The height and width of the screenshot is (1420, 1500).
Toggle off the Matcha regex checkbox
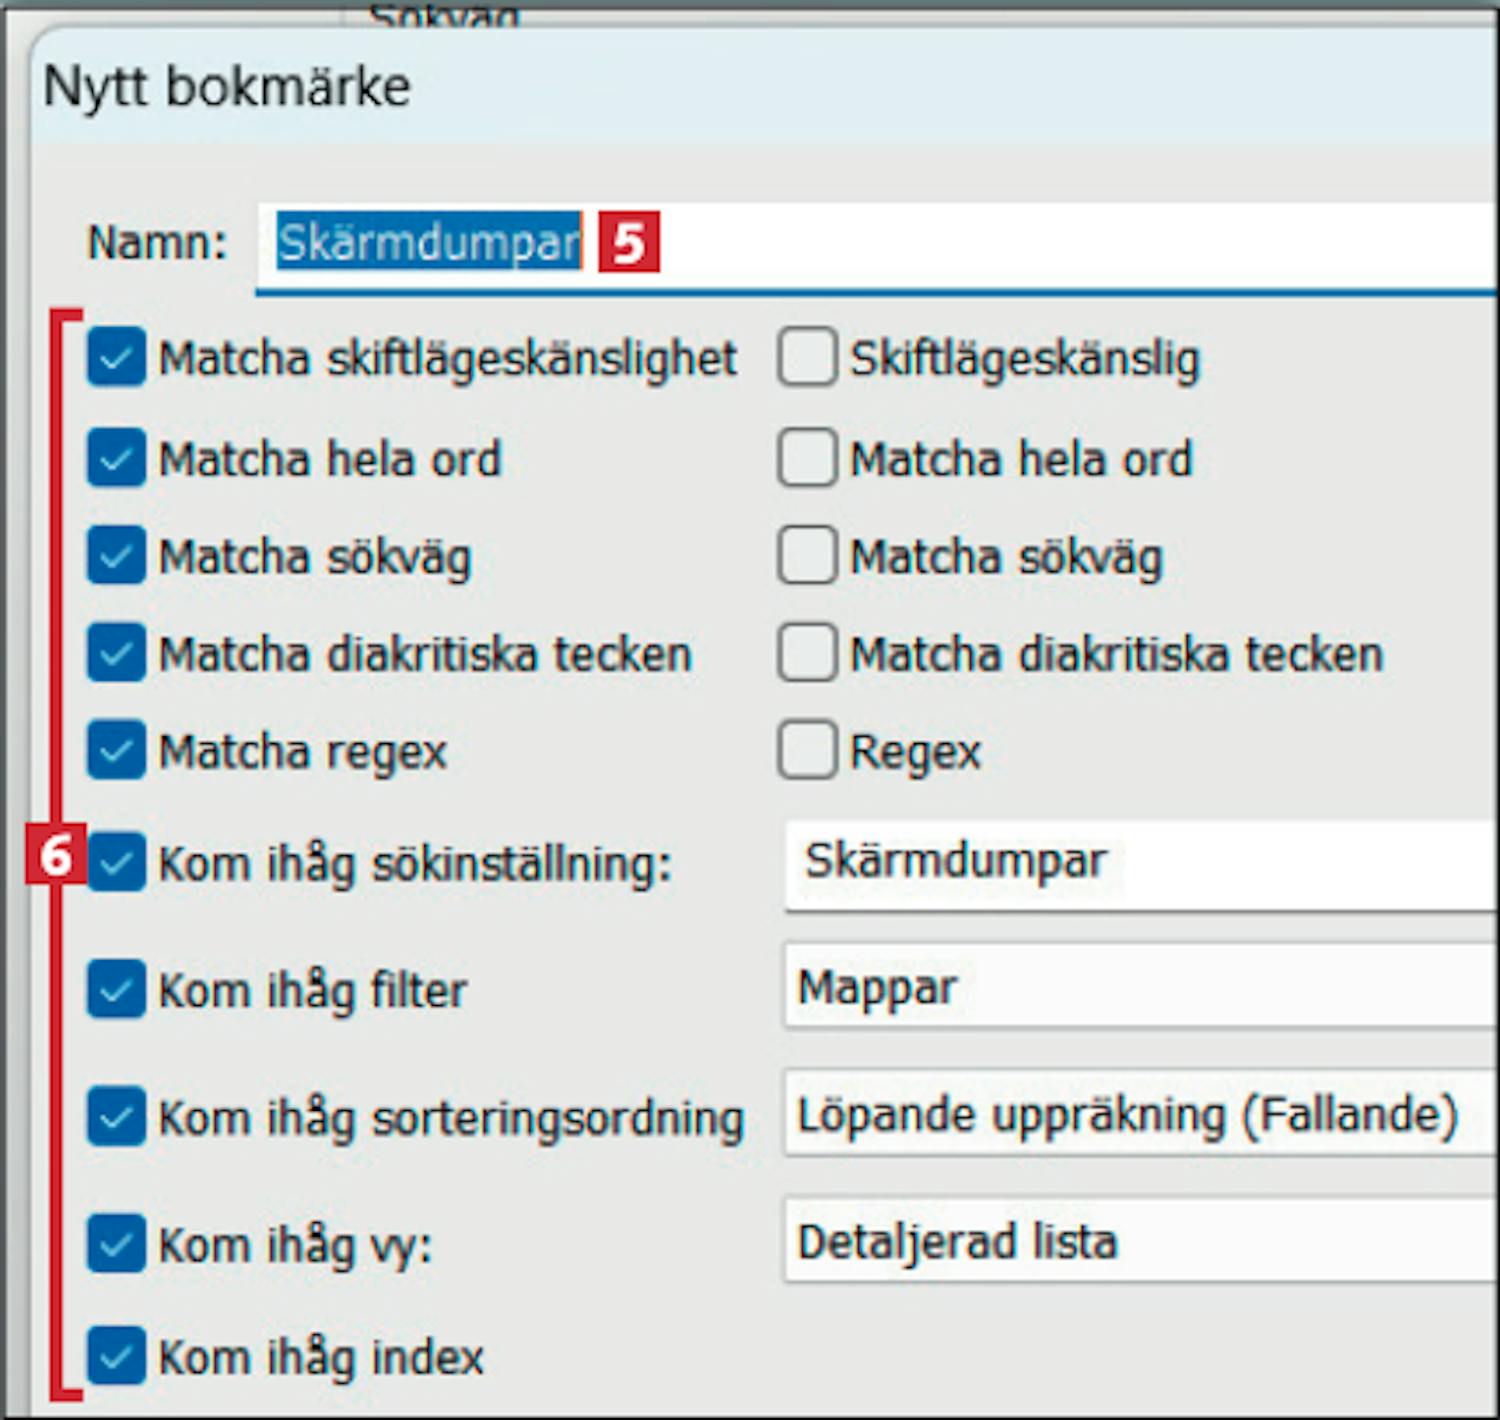click(x=116, y=750)
